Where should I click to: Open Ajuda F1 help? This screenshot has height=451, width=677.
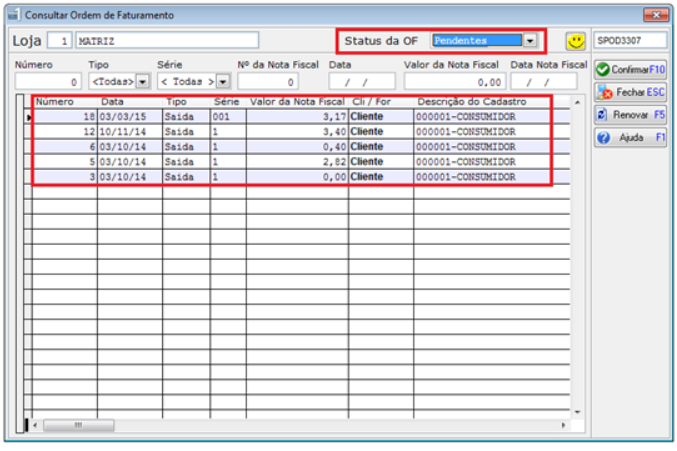630,138
